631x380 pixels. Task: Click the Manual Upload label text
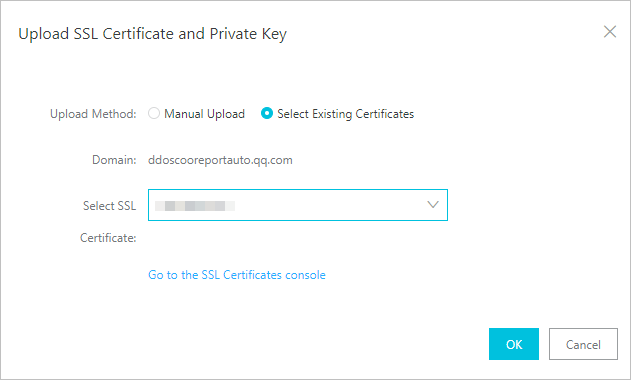[204, 114]
